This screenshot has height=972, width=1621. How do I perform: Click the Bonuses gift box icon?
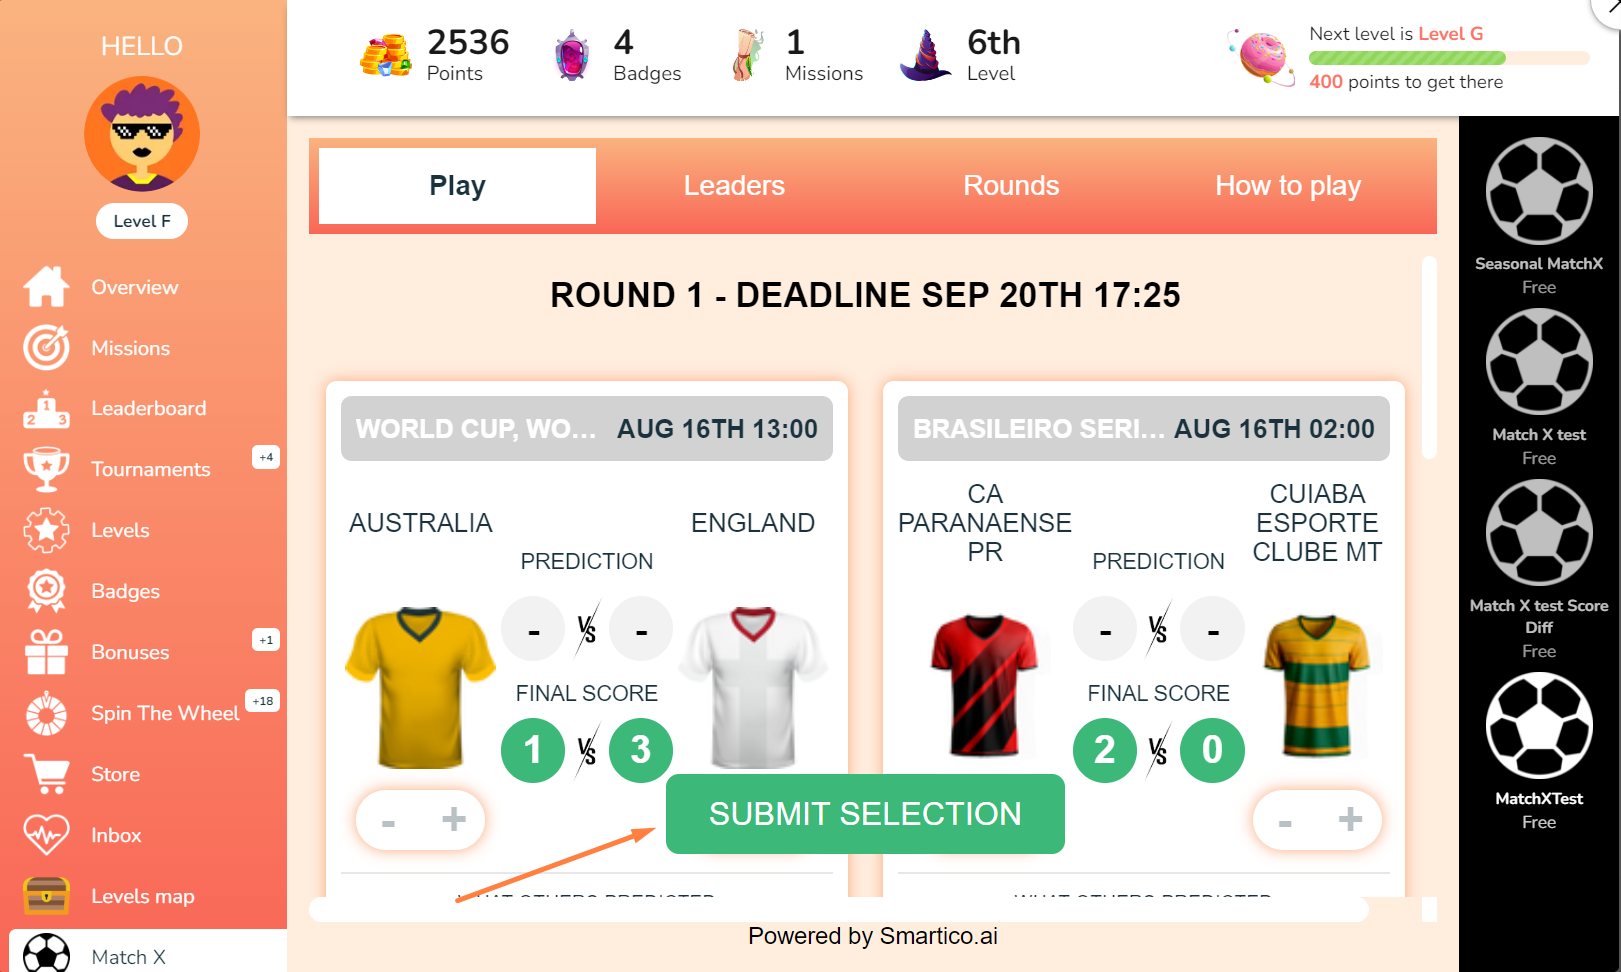click(46, 652)
